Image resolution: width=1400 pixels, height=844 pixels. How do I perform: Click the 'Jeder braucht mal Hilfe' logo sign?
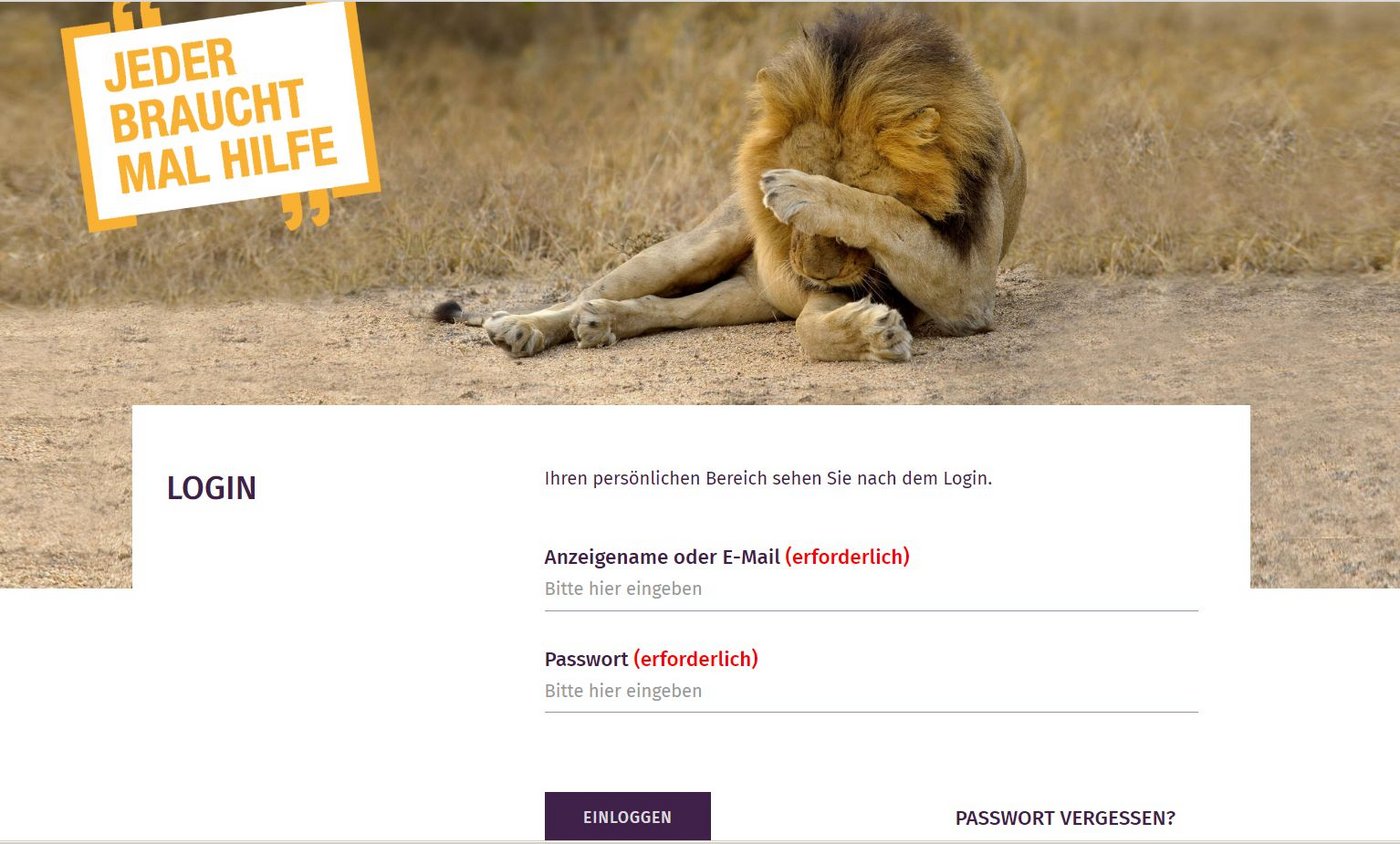(220, 115)
